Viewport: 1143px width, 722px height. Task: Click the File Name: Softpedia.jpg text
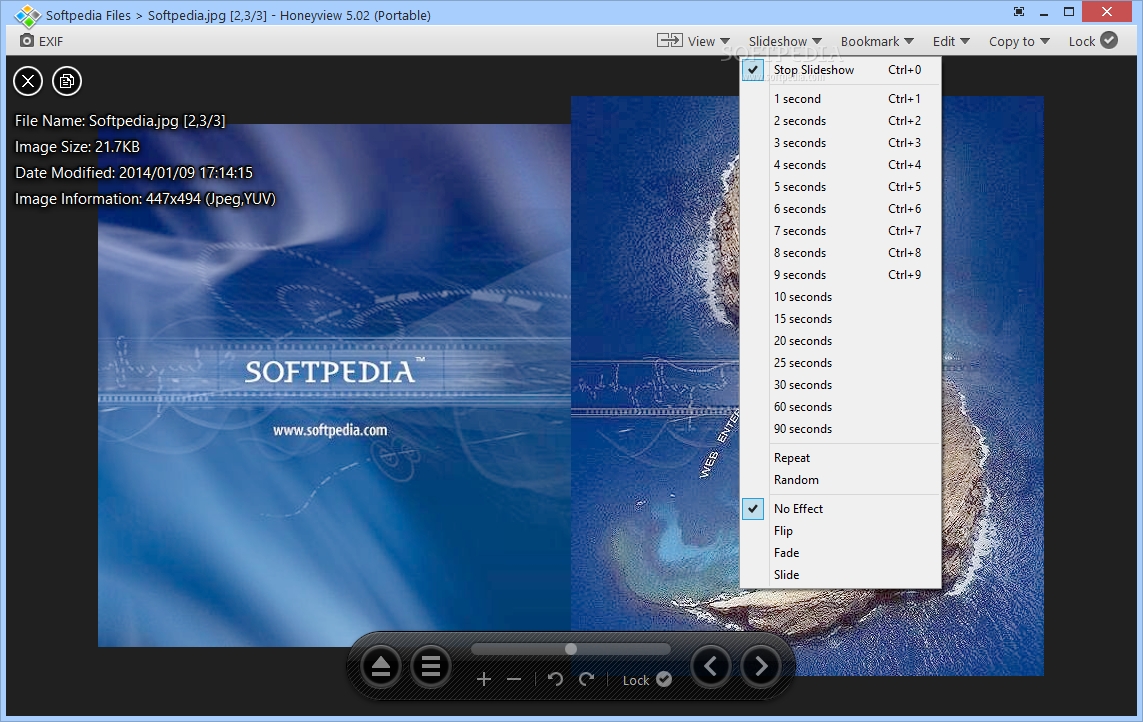pos(120,120)
